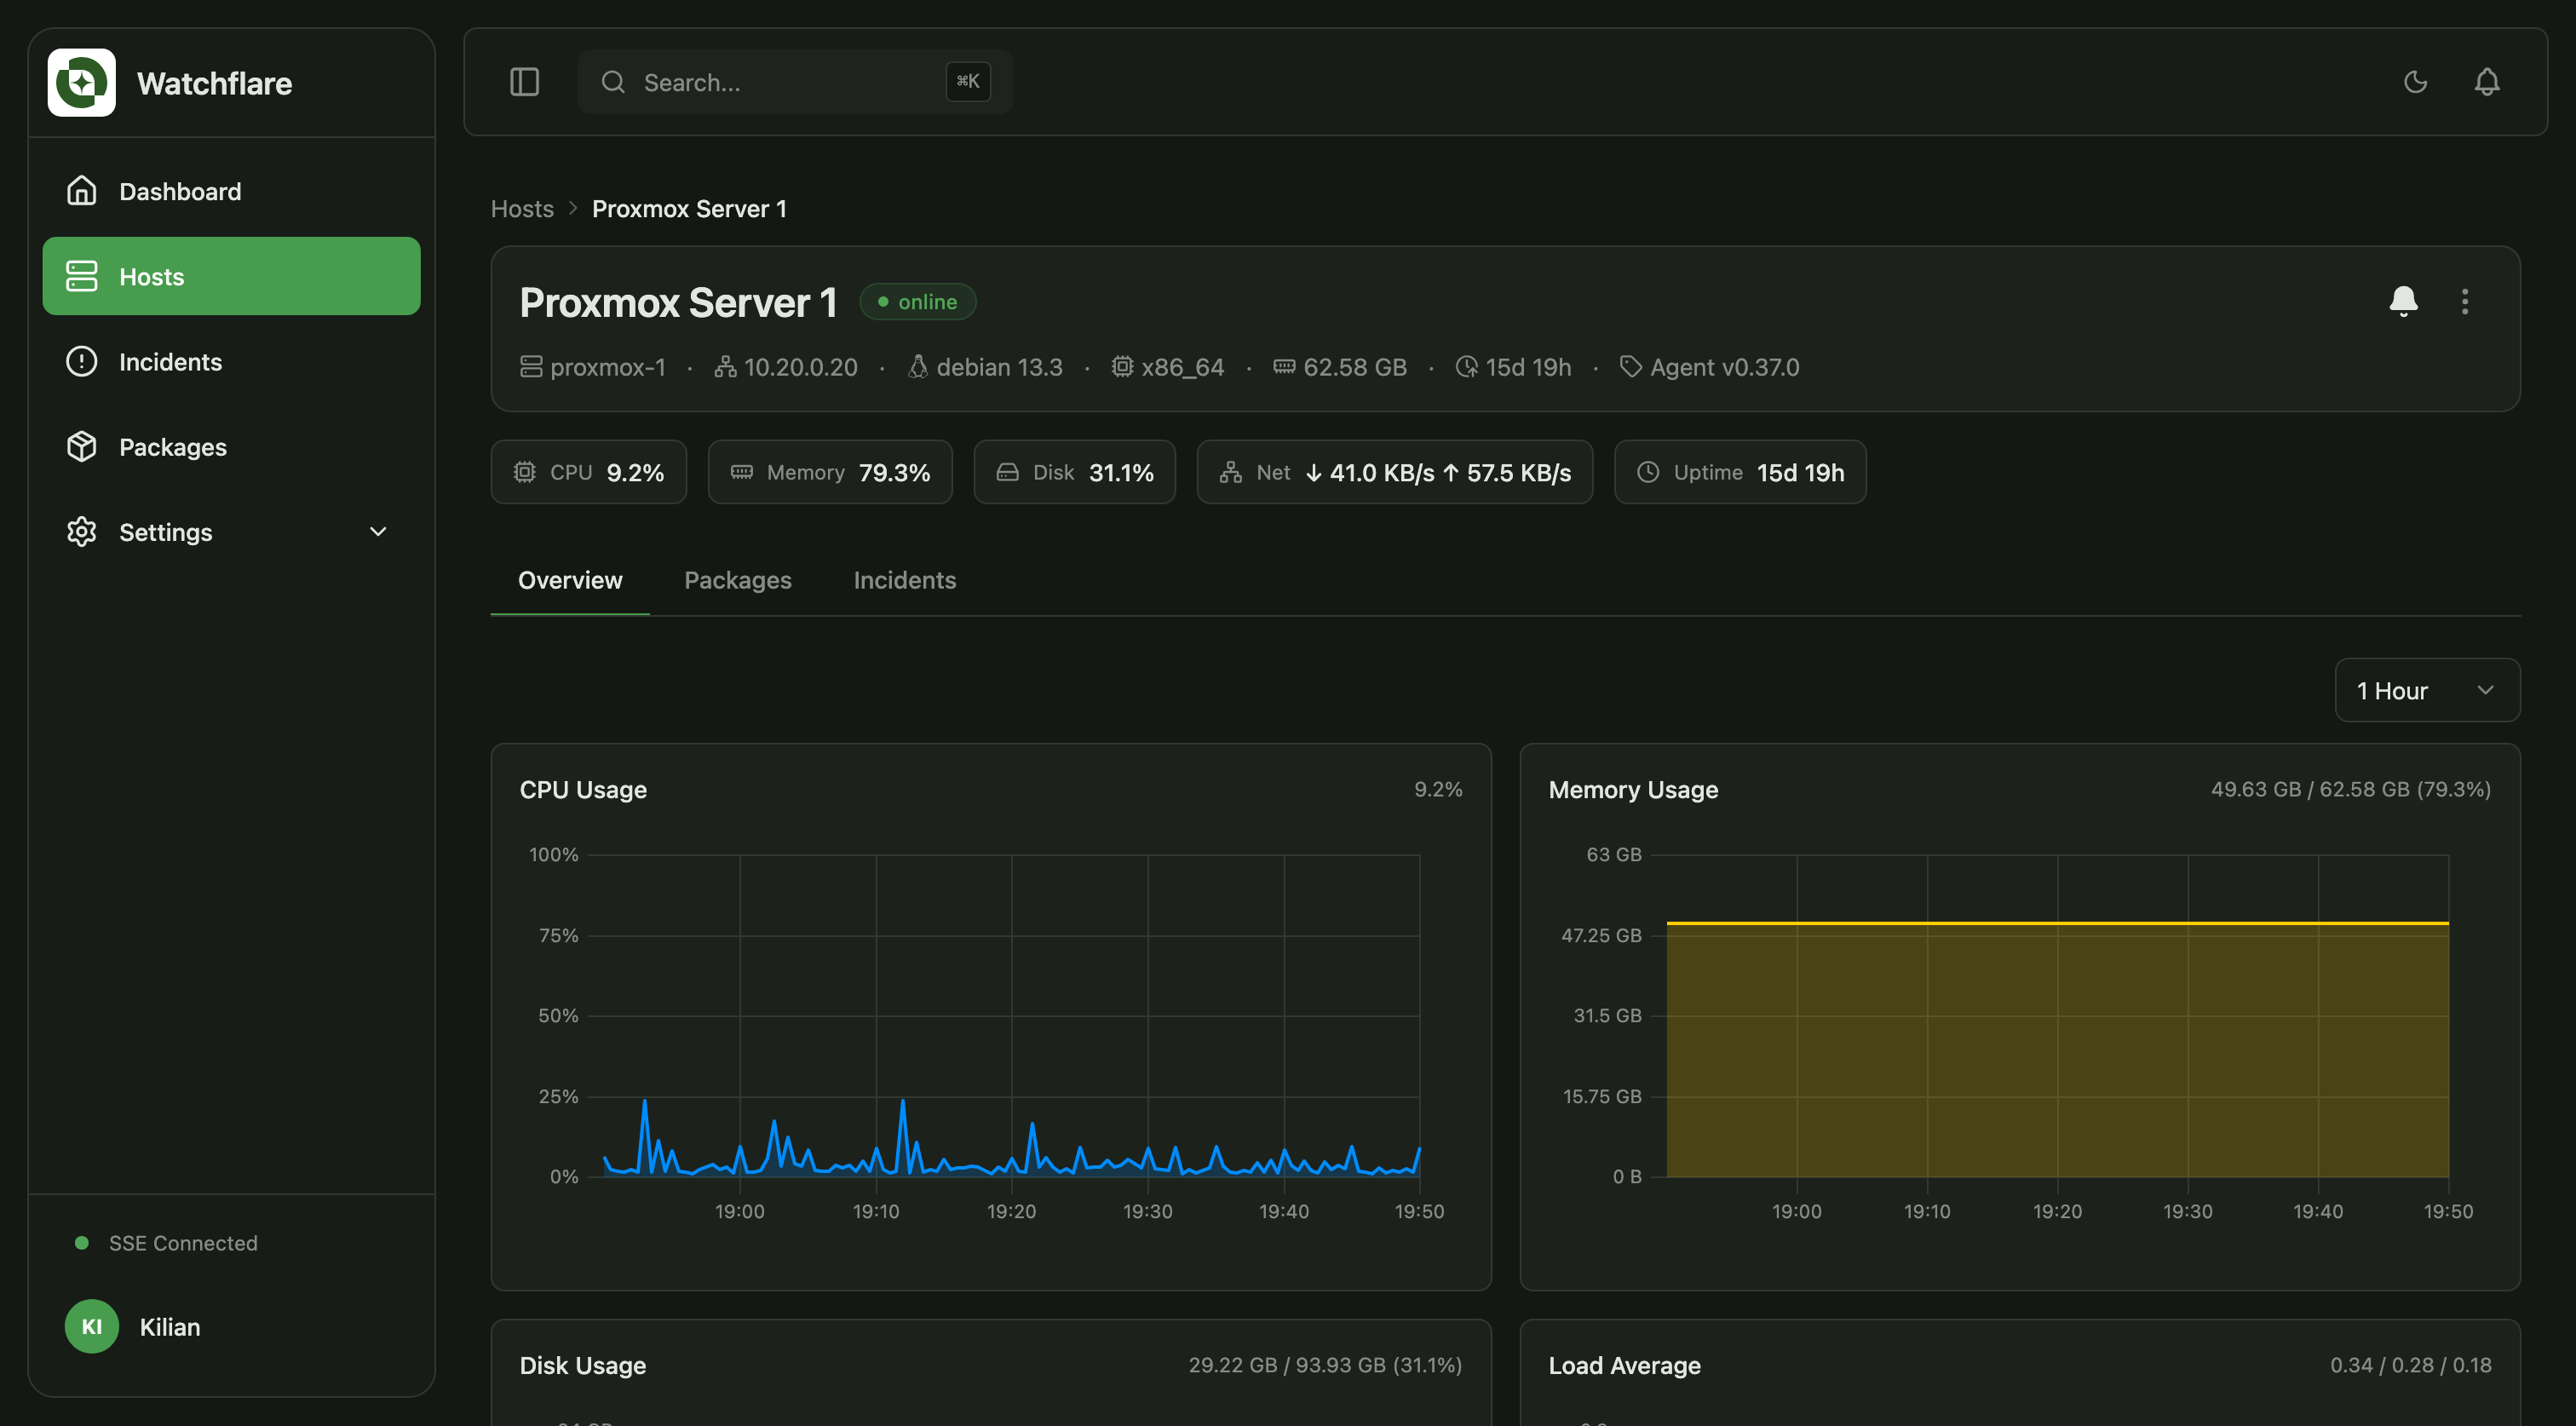Switch to the Overview tab
Image resolution: width=2576 pixels, height=1426 pixels.
click(570, 580)
